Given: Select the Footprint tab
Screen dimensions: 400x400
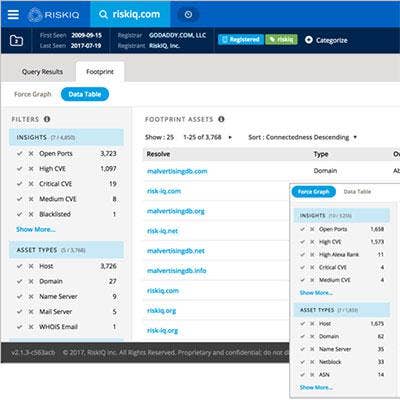Looking at the screenshot, I should click(100, 72).
